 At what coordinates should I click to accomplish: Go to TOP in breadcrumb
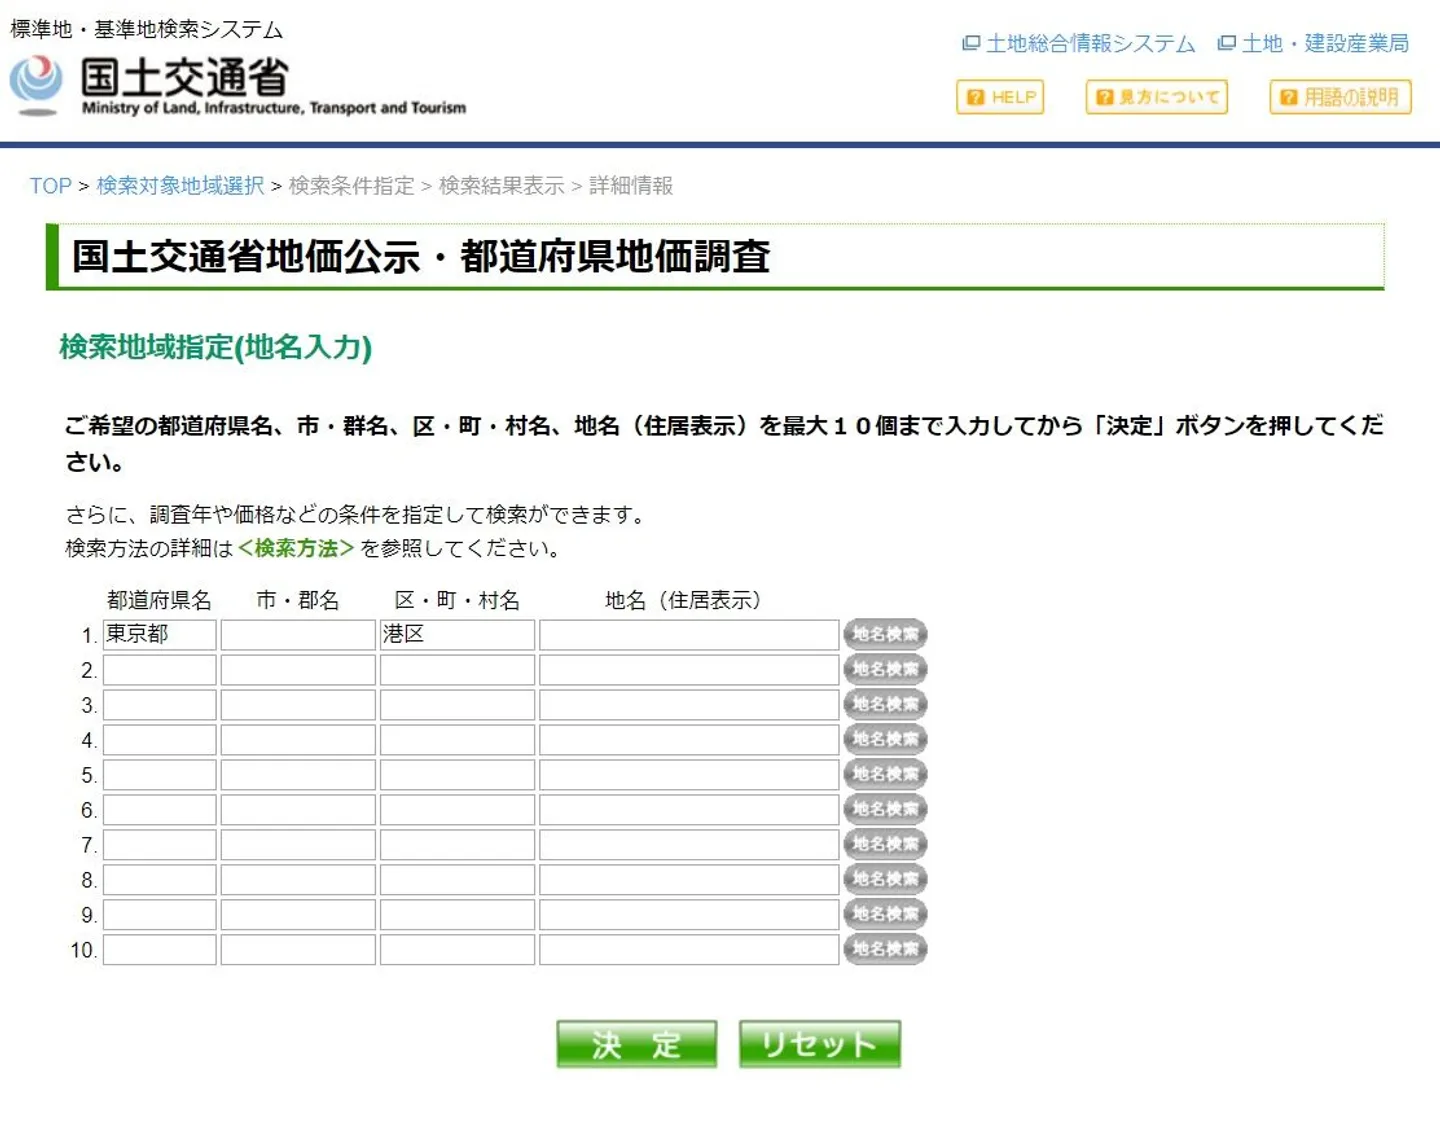[50, 186]
